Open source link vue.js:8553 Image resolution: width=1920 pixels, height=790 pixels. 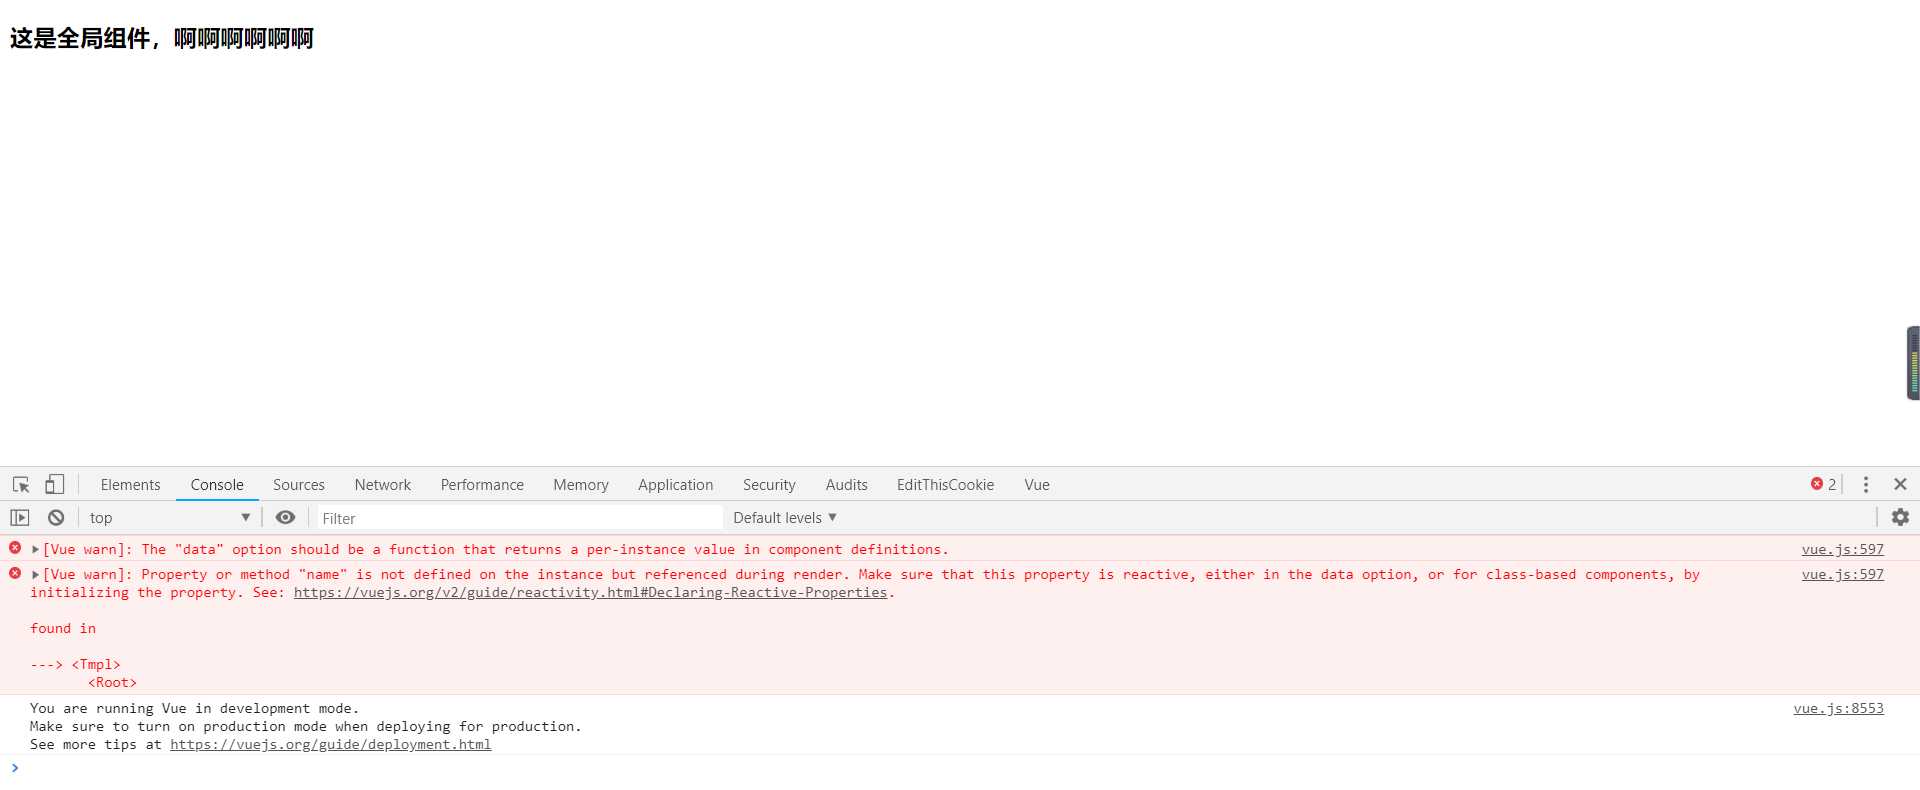[x=1838, y=709]
